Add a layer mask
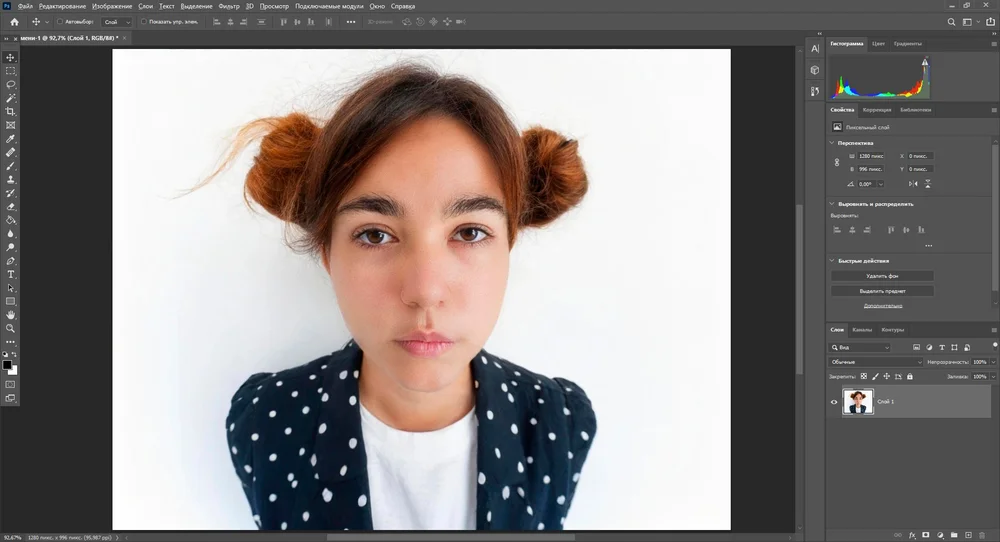The image size is (1000, 542). coord(926,535)
